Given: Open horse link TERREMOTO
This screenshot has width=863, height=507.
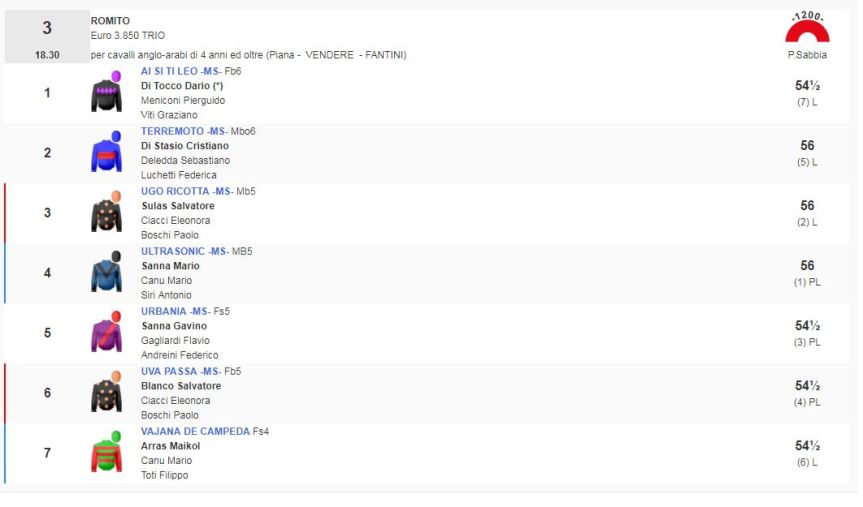Looking at the screenshot, I should point(173,131).
